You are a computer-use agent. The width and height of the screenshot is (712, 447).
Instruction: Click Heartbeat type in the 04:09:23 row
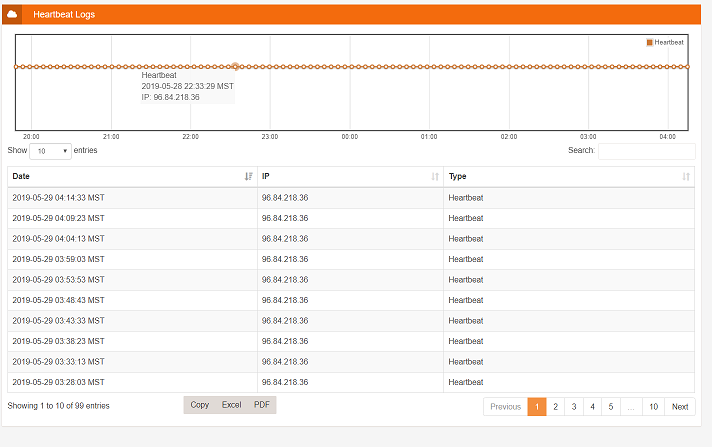[466, 218]
